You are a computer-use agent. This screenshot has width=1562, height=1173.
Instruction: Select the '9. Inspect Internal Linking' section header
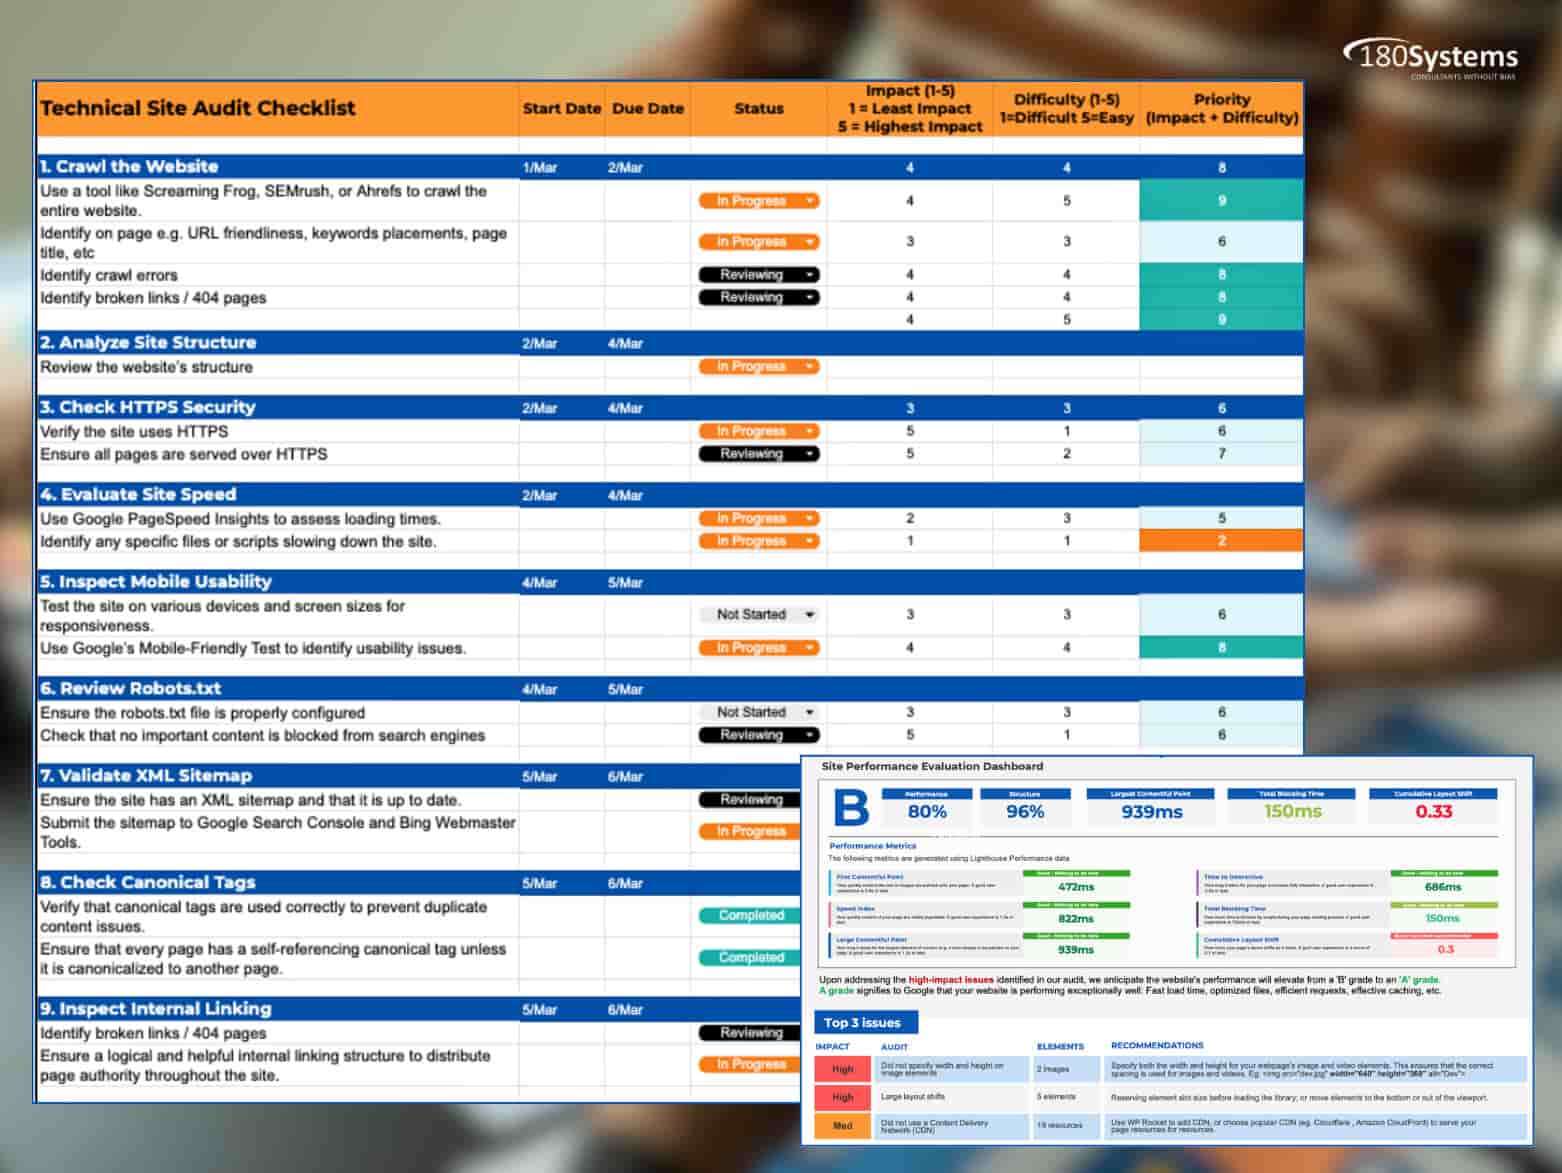[156, 1009]
